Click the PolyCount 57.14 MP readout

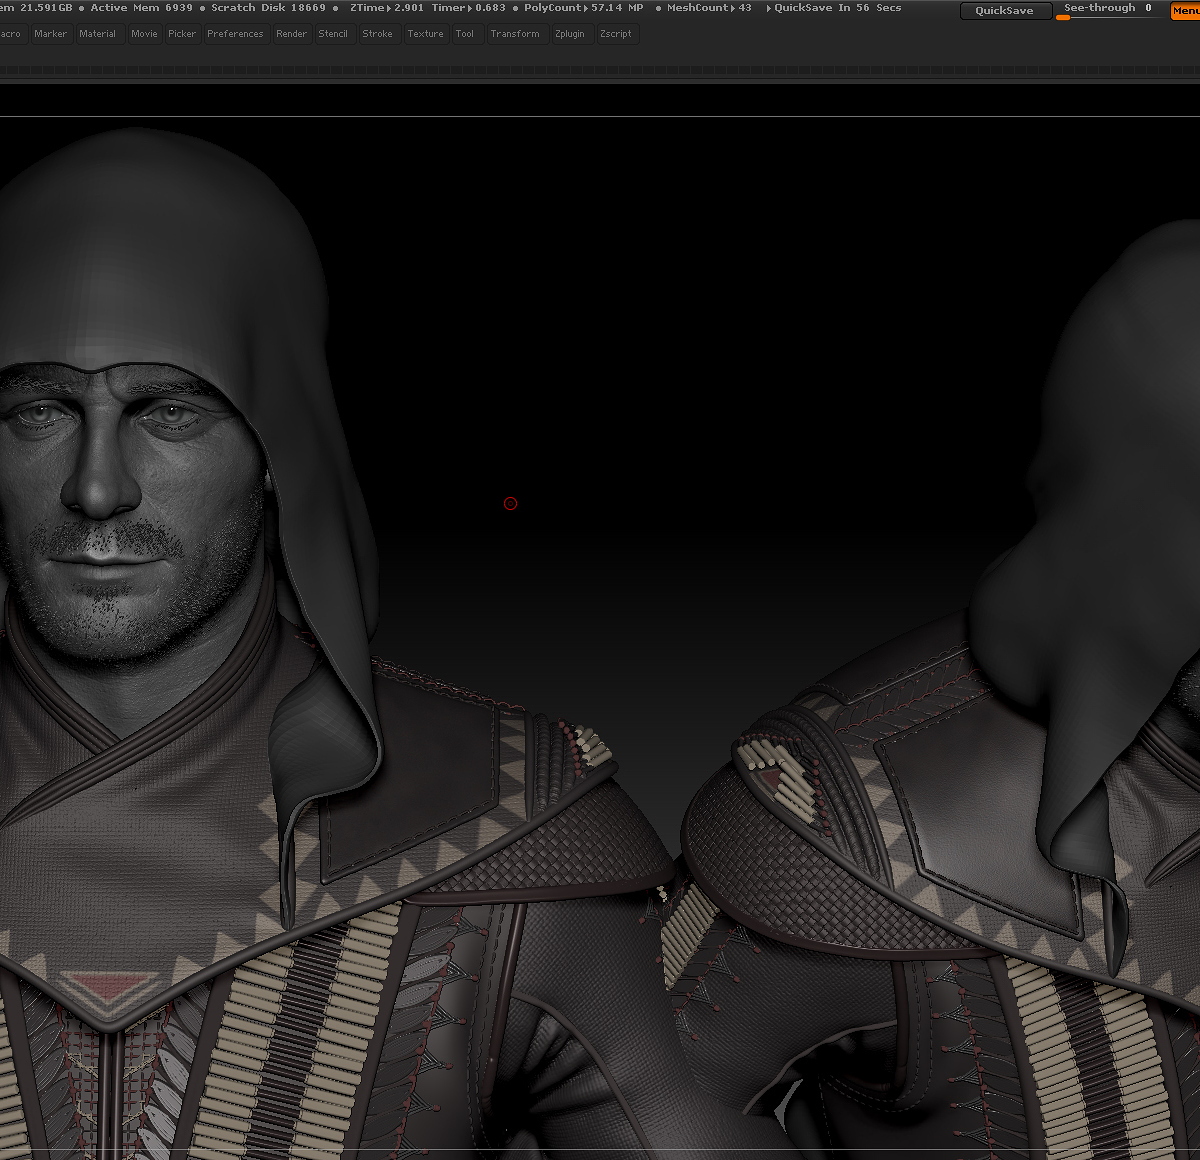pyautogui.click(x=584, y=8)
